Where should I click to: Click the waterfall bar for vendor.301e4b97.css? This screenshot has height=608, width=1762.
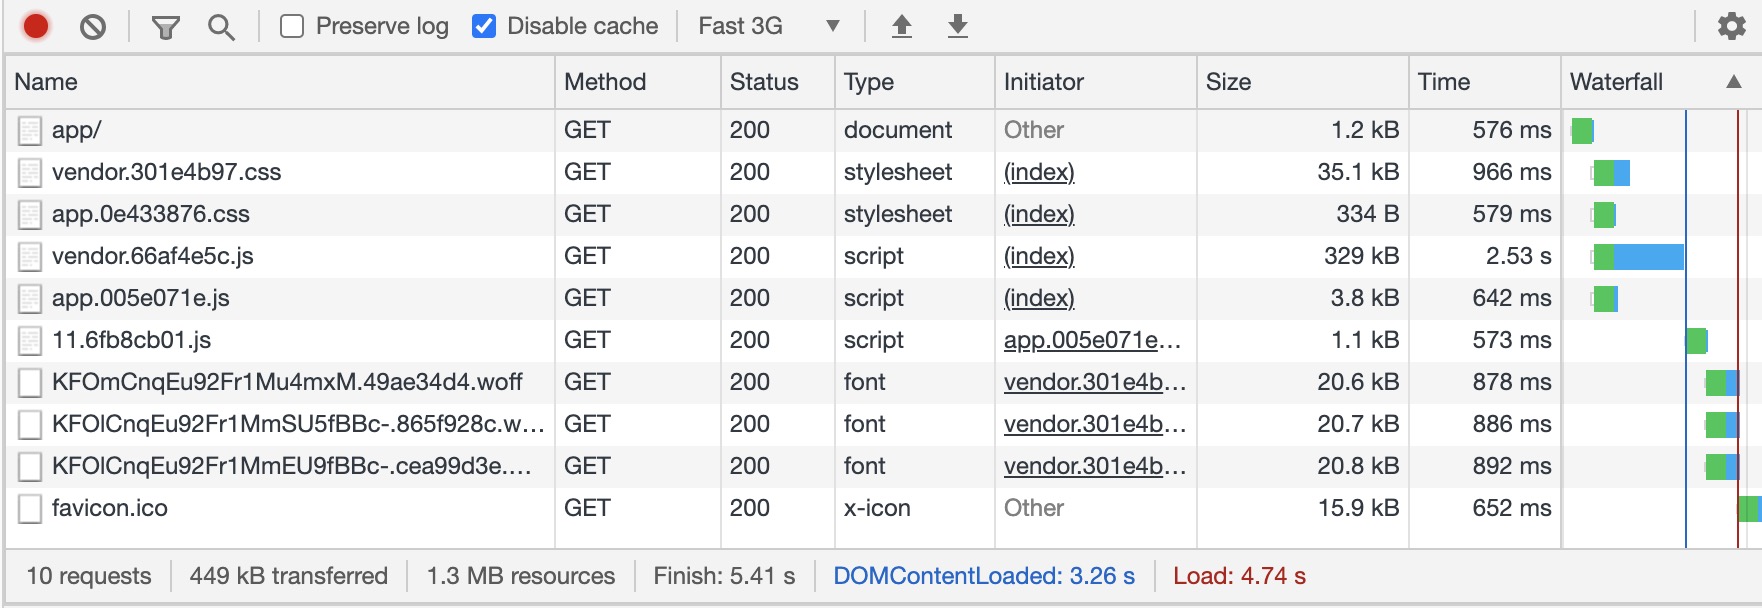point(1612,173)
